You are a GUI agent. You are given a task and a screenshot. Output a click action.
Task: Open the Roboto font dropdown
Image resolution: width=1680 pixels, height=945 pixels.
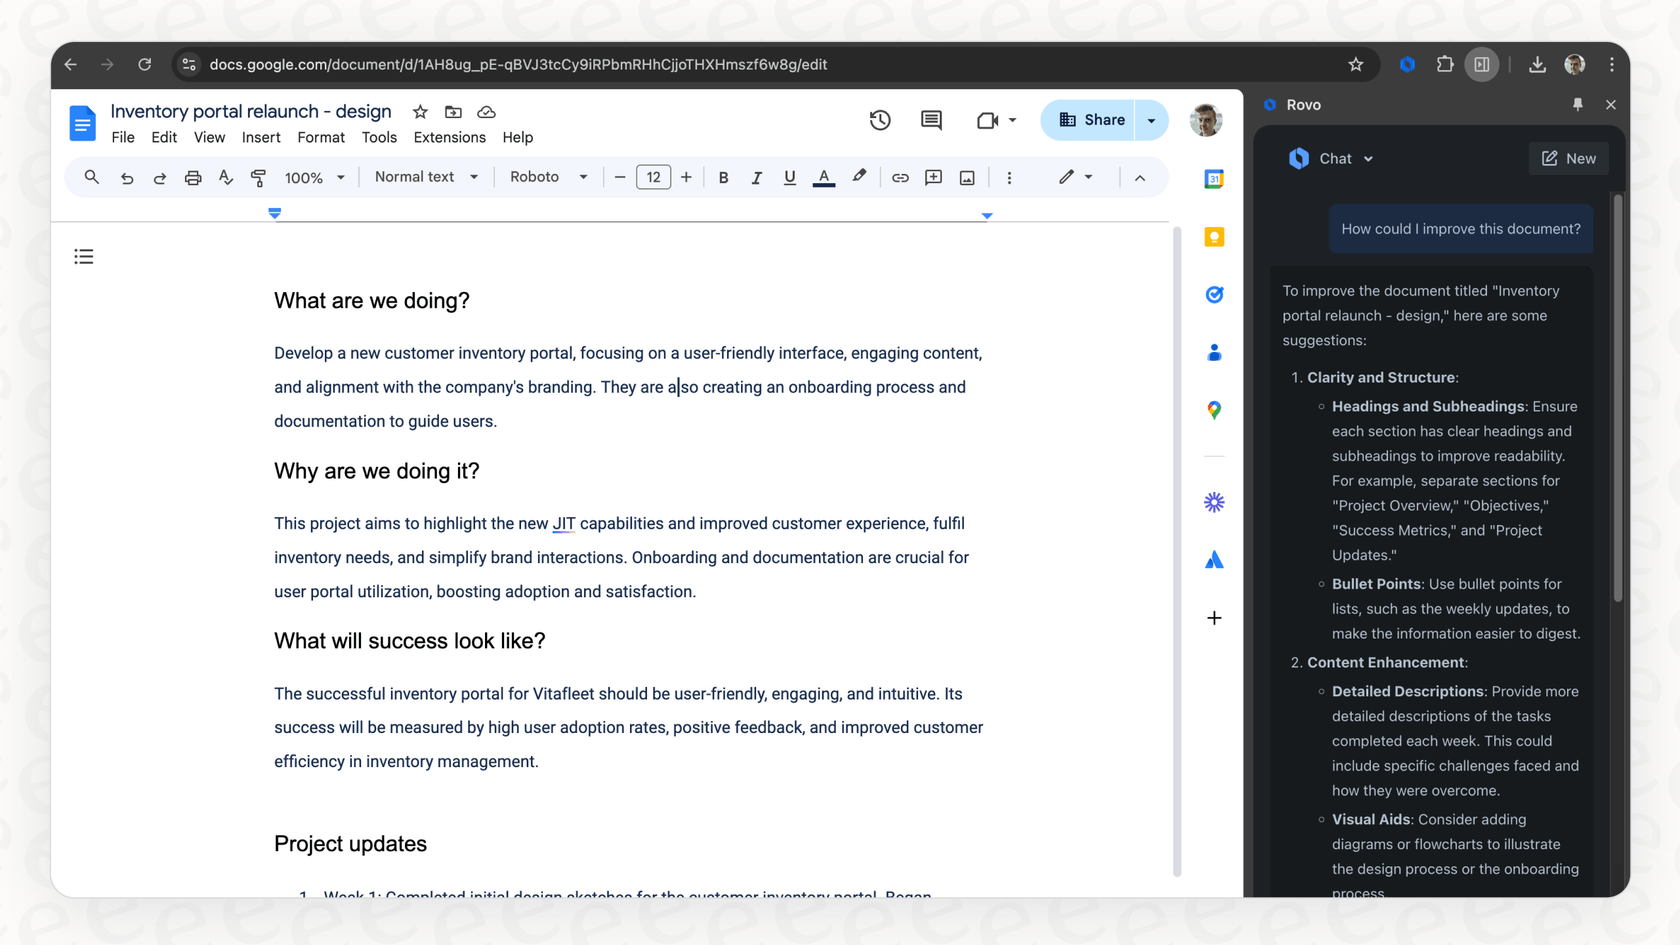pos(545,177)
